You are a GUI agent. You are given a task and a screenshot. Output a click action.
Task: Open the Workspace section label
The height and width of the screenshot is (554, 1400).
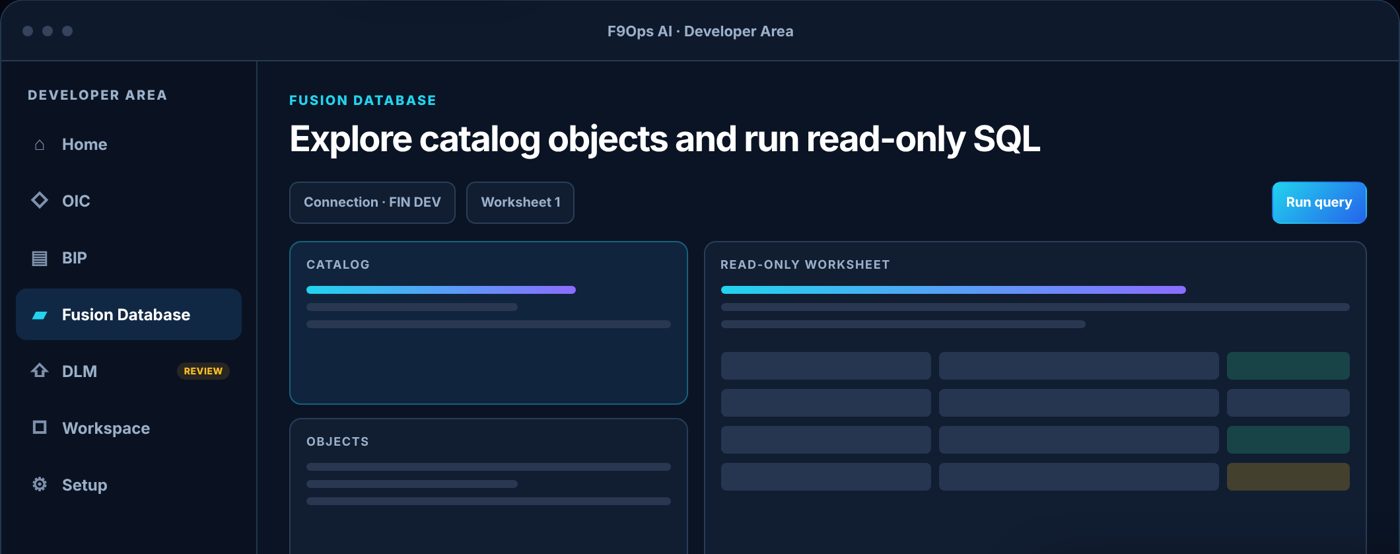[x=106, y=428]
